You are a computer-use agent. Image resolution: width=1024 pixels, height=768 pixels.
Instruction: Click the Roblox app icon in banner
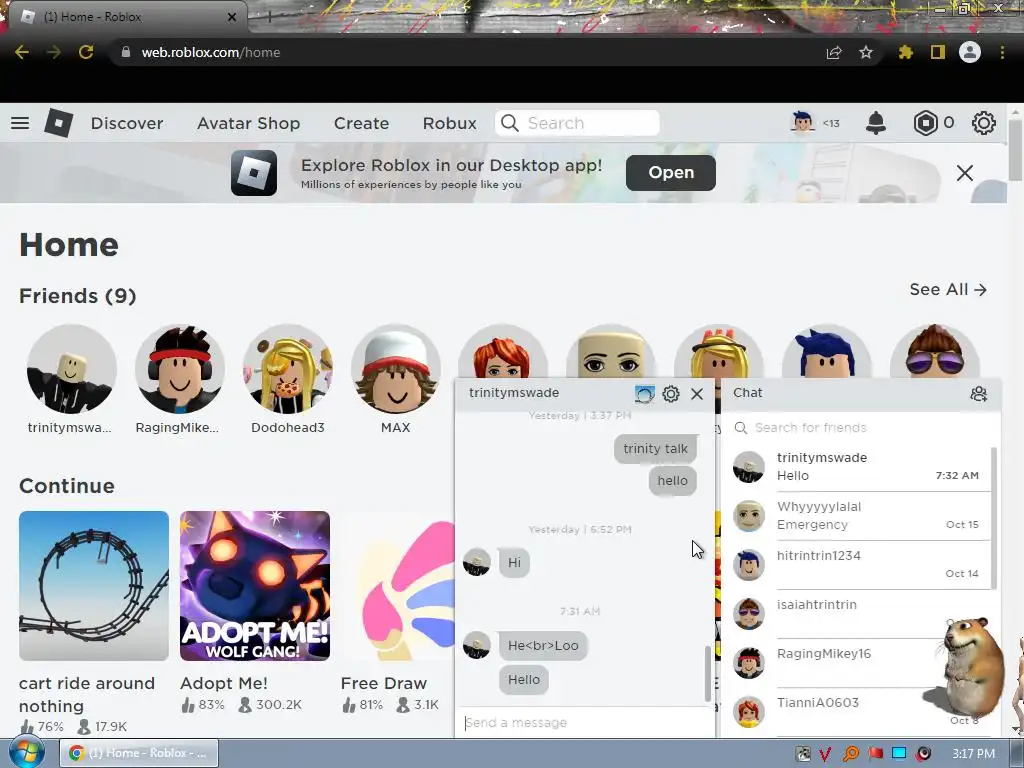253,173
